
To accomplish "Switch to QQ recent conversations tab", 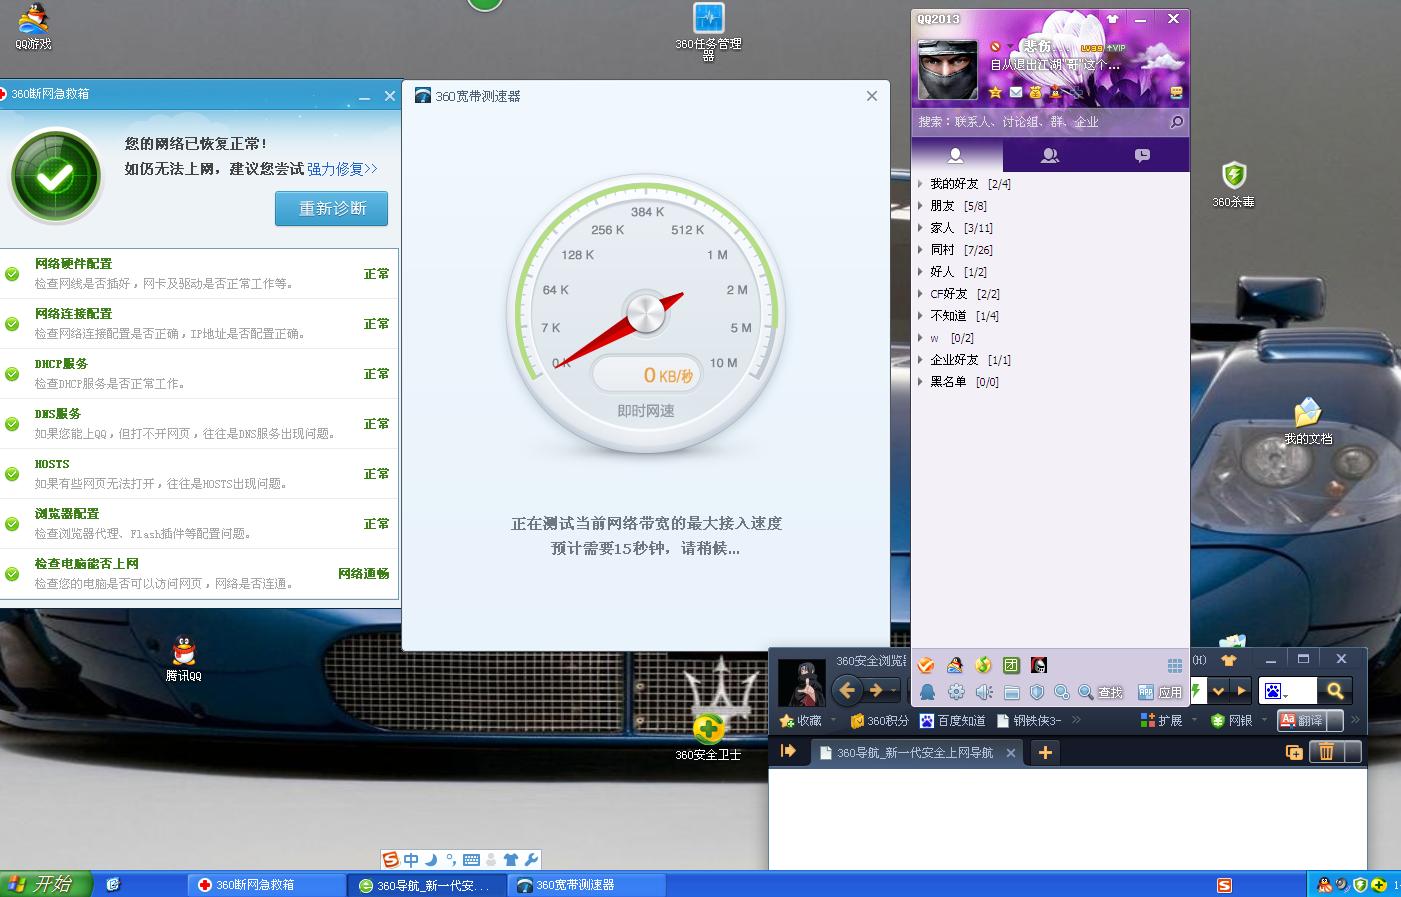I will point(1142,155).
